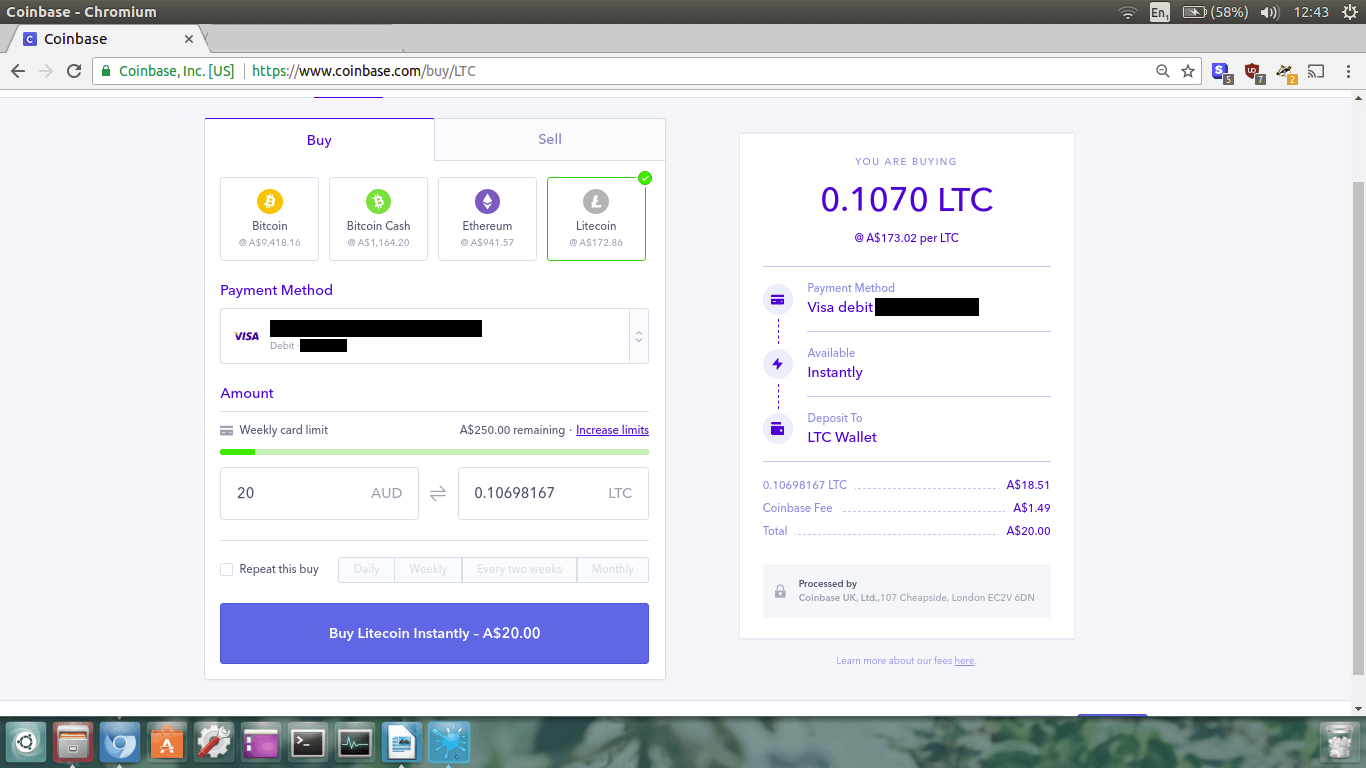The image size is (1366, 768).
Task: Open the Privacy Badger extension icon
Action: pyautogui.click(x=1286, y=72)
